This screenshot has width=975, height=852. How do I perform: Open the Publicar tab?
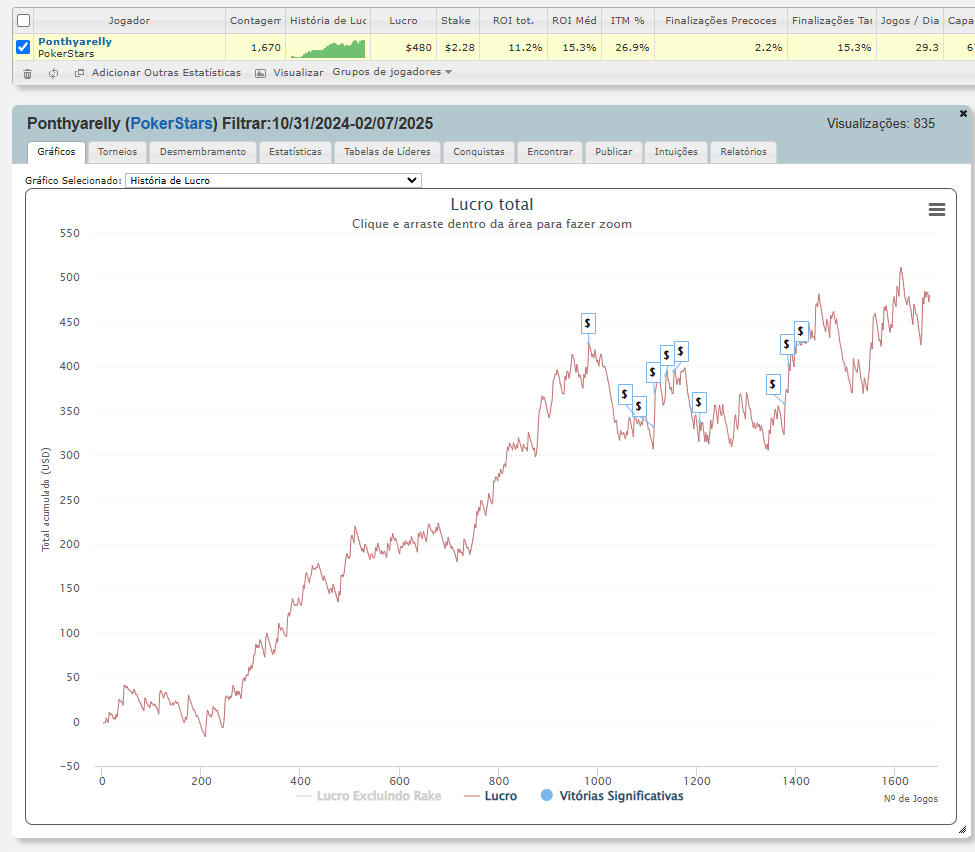pyautogui.click(x=614, y=152)
